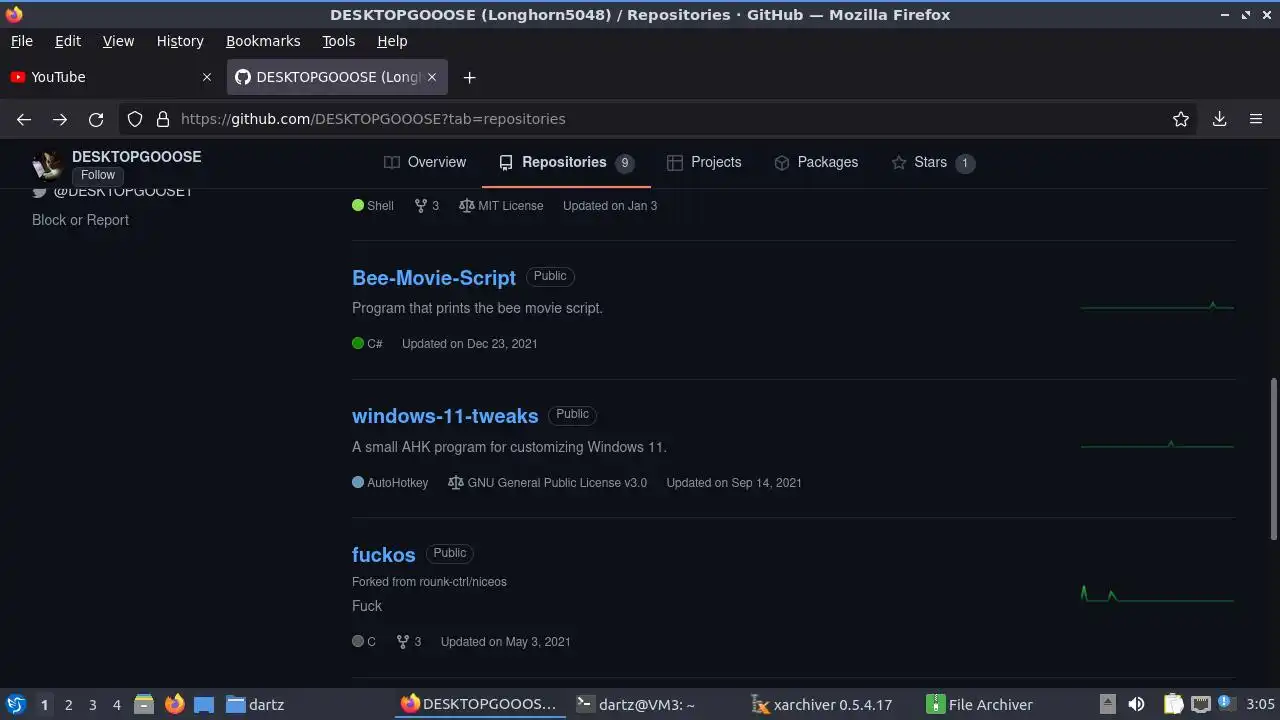The height and width of the screenshot is (720, 1280).
Task: Switch to workspace 2
Action: pos(68,705)
